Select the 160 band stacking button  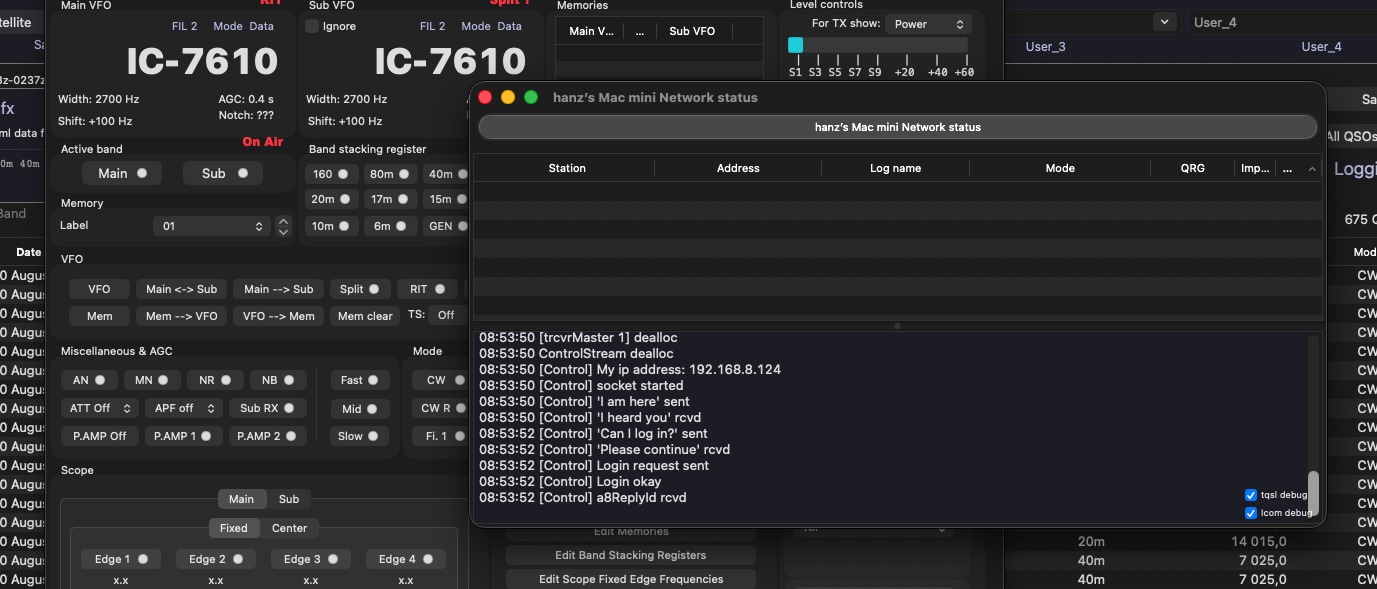[x=331, y=174]
